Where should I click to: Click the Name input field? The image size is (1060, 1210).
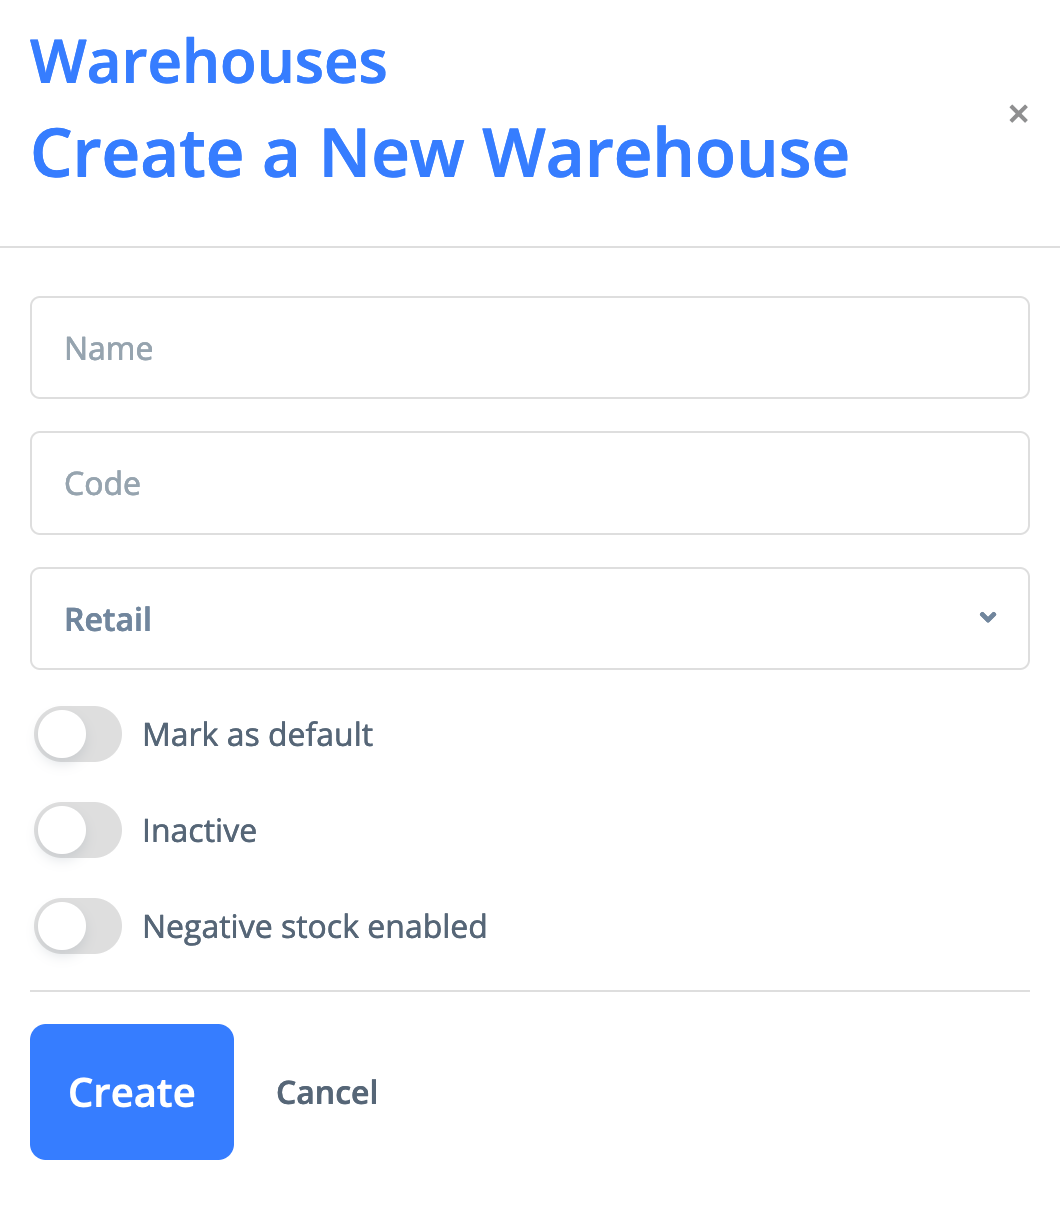[530, 348]
